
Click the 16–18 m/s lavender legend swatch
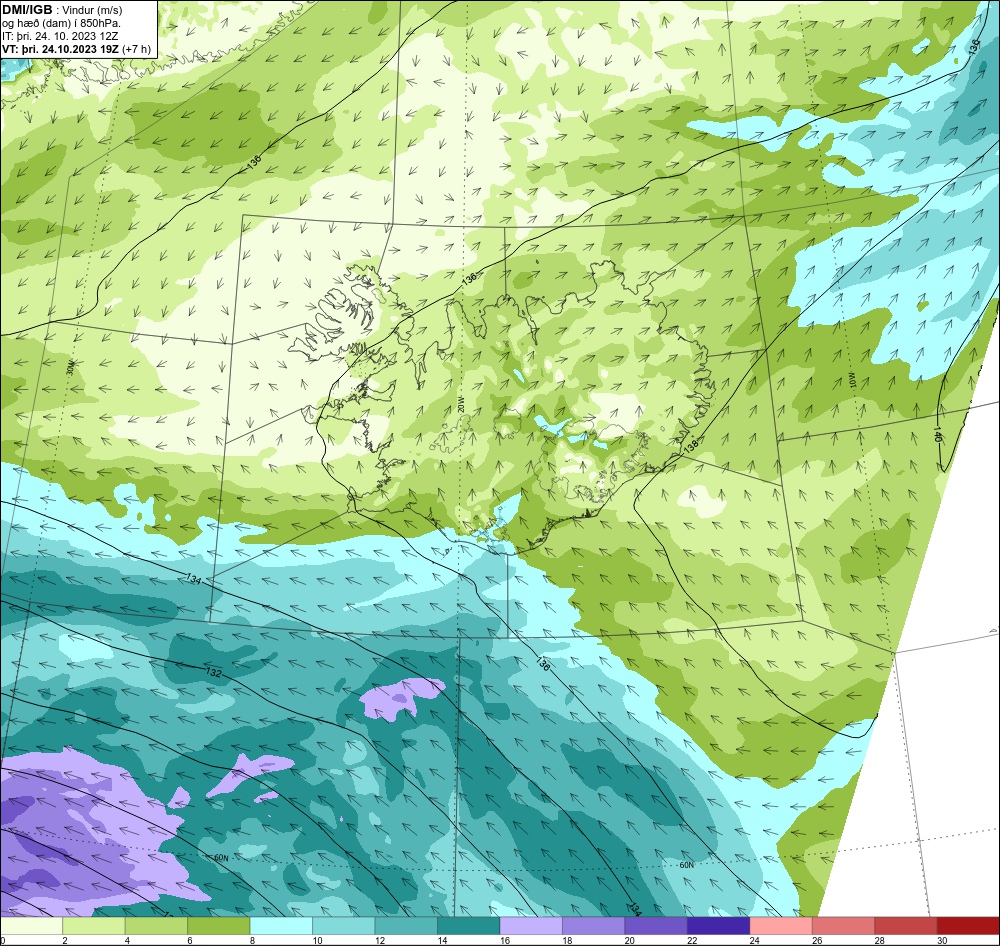(x=531, y=926)
